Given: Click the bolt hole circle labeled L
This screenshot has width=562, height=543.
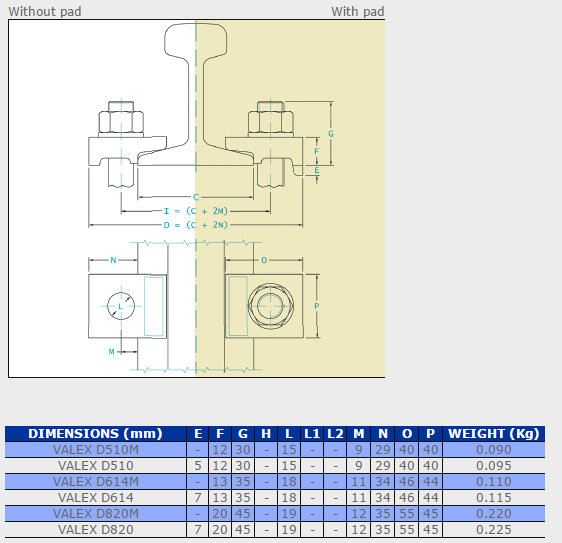Looking at the screenshot, I should pos(121,306).
